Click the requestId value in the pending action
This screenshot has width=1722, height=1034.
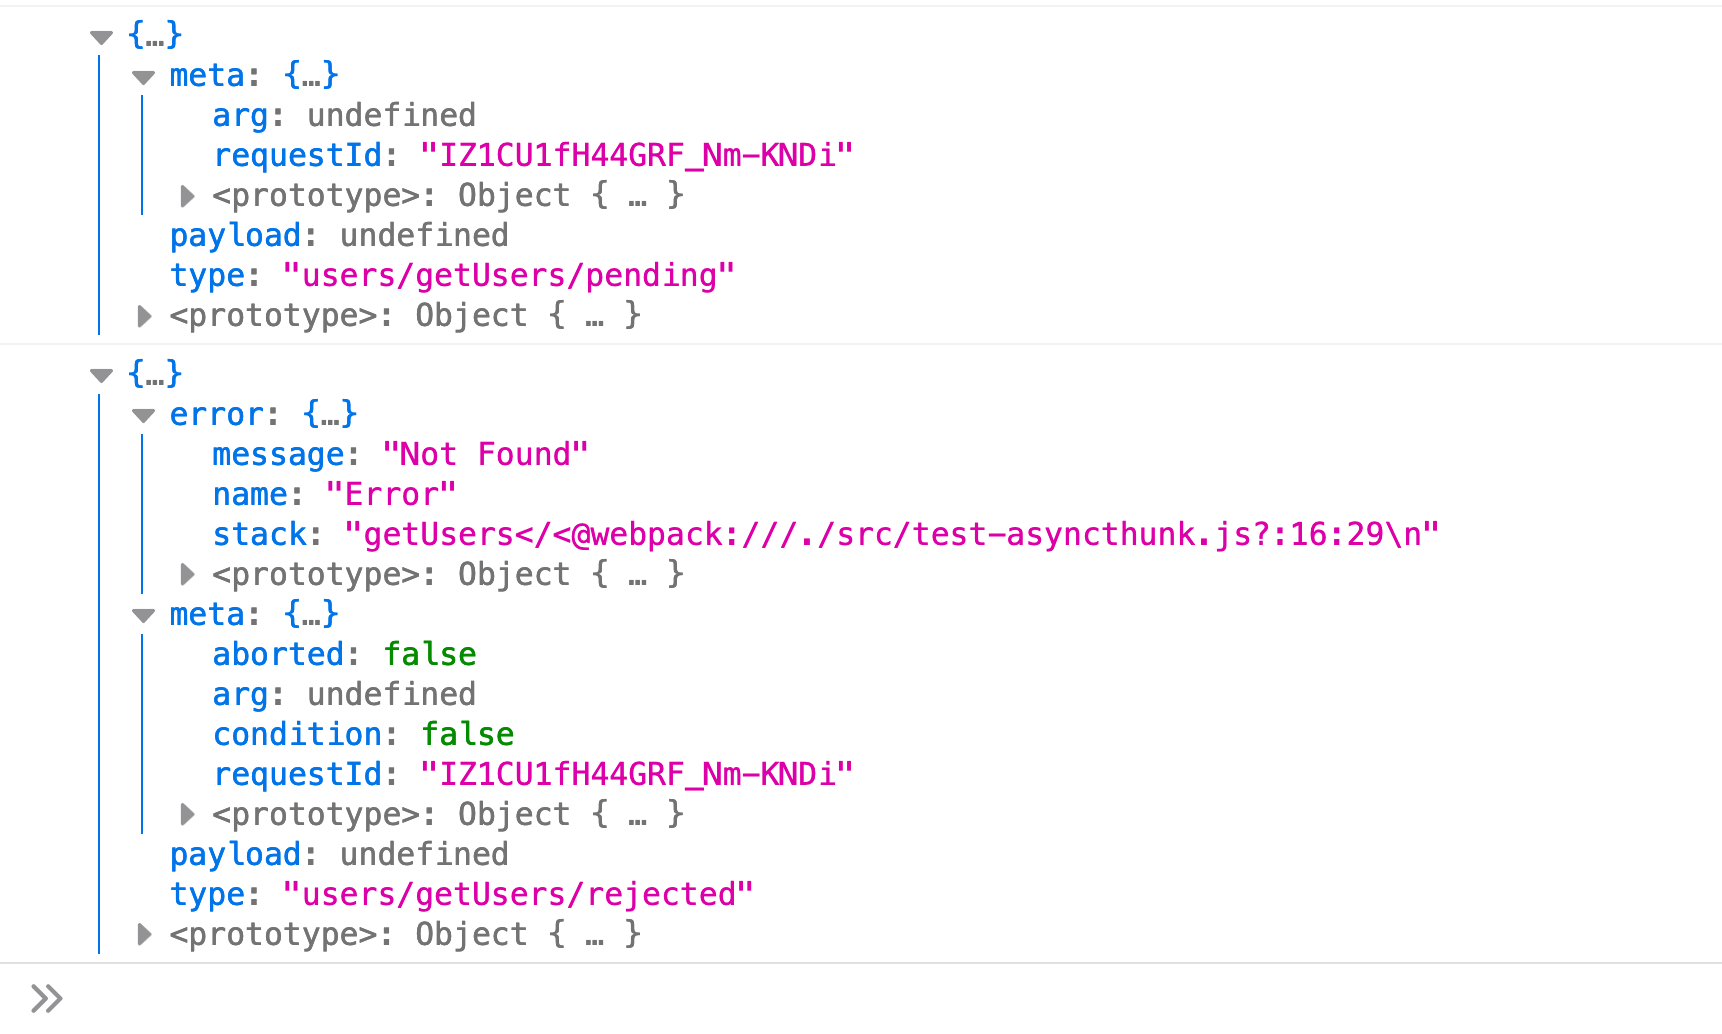(637, 156)
